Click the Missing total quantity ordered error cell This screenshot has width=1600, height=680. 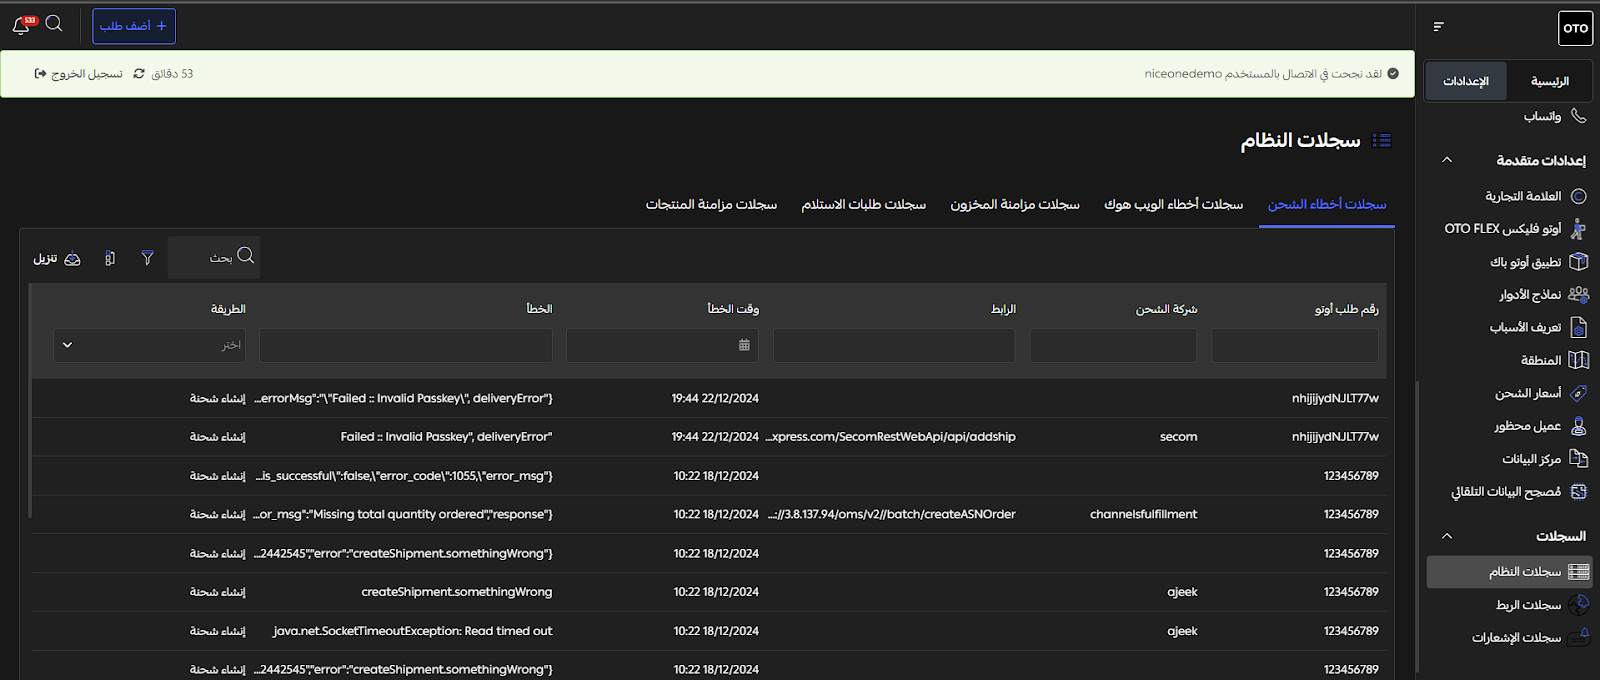click(403, 514)
